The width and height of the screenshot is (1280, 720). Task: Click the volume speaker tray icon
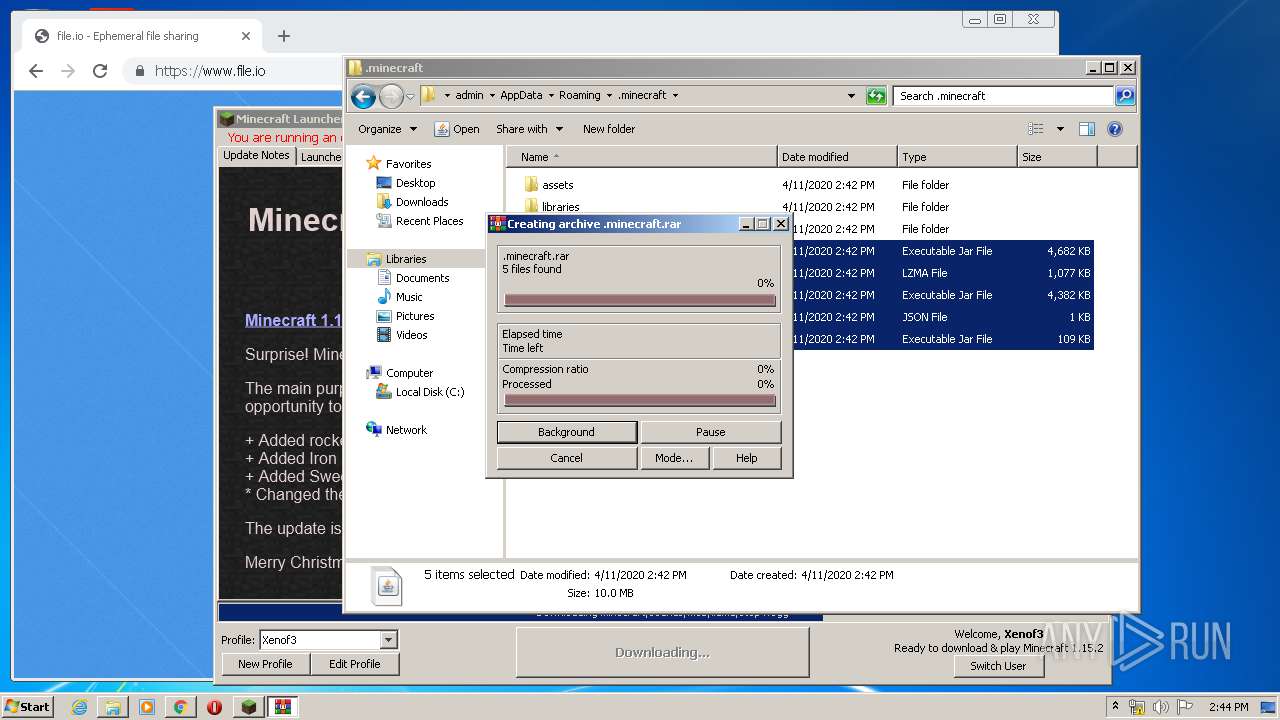(1161, 707)
